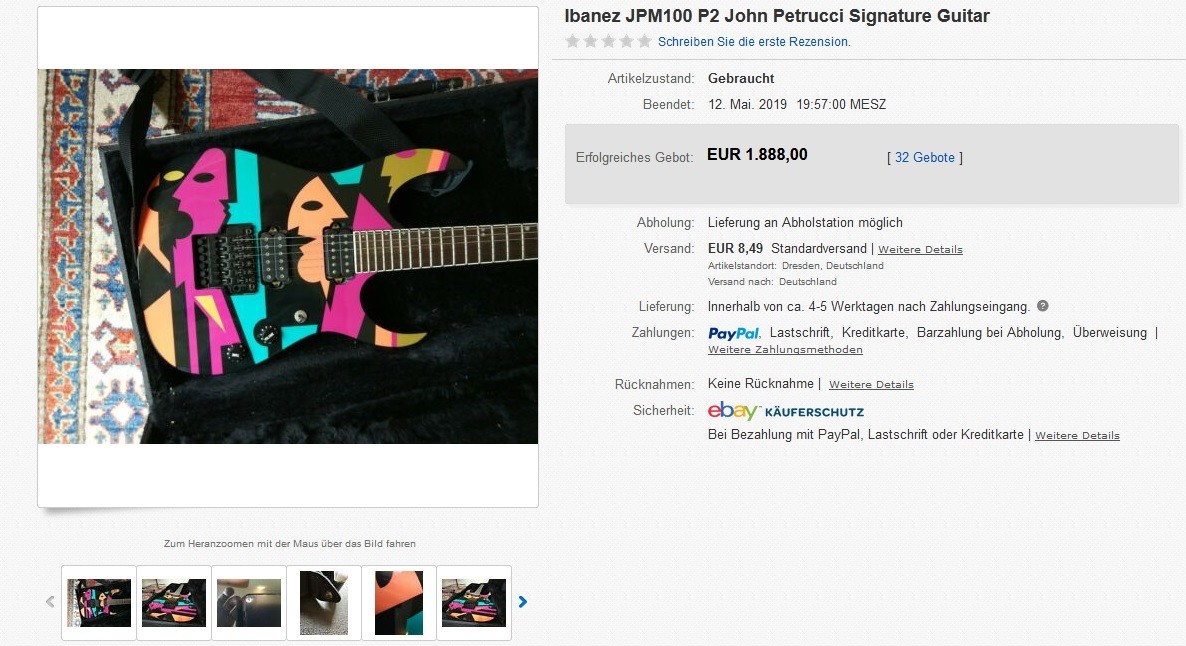1186x646 pixels.
Task: Click the first rating star
Action: (x=572, y=42)
